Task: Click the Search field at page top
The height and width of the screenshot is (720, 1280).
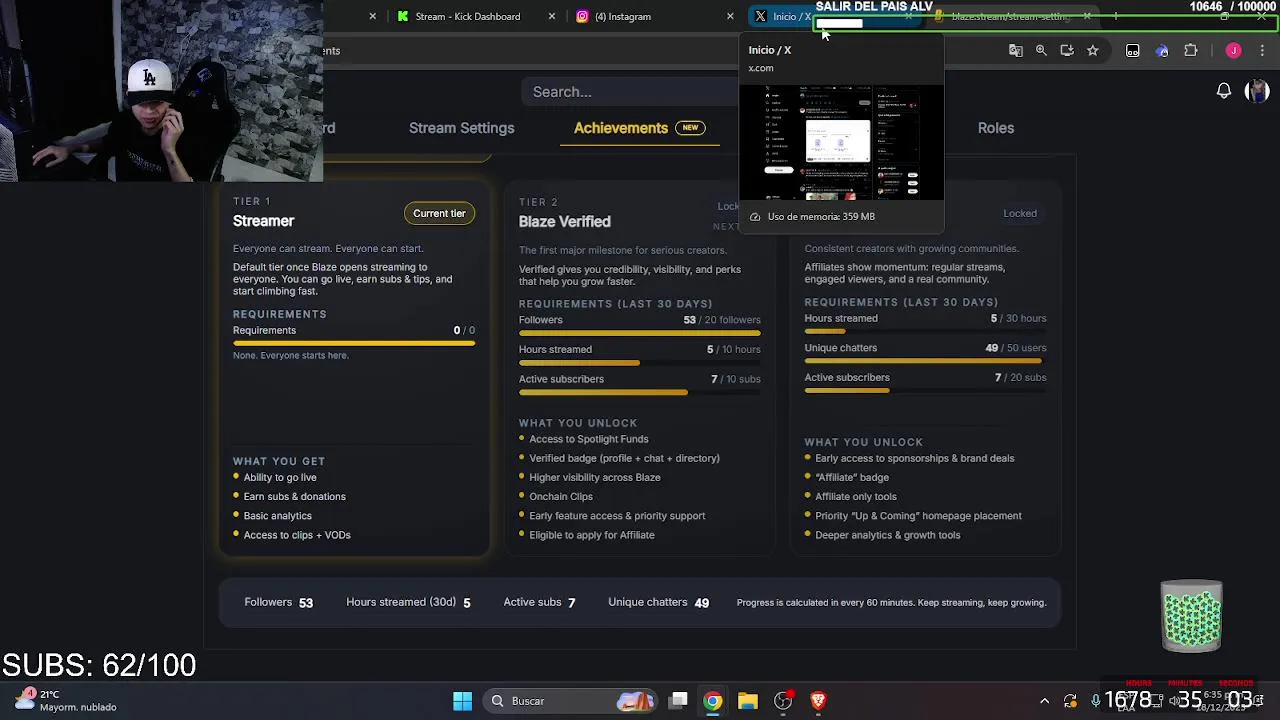Action: 630,92
